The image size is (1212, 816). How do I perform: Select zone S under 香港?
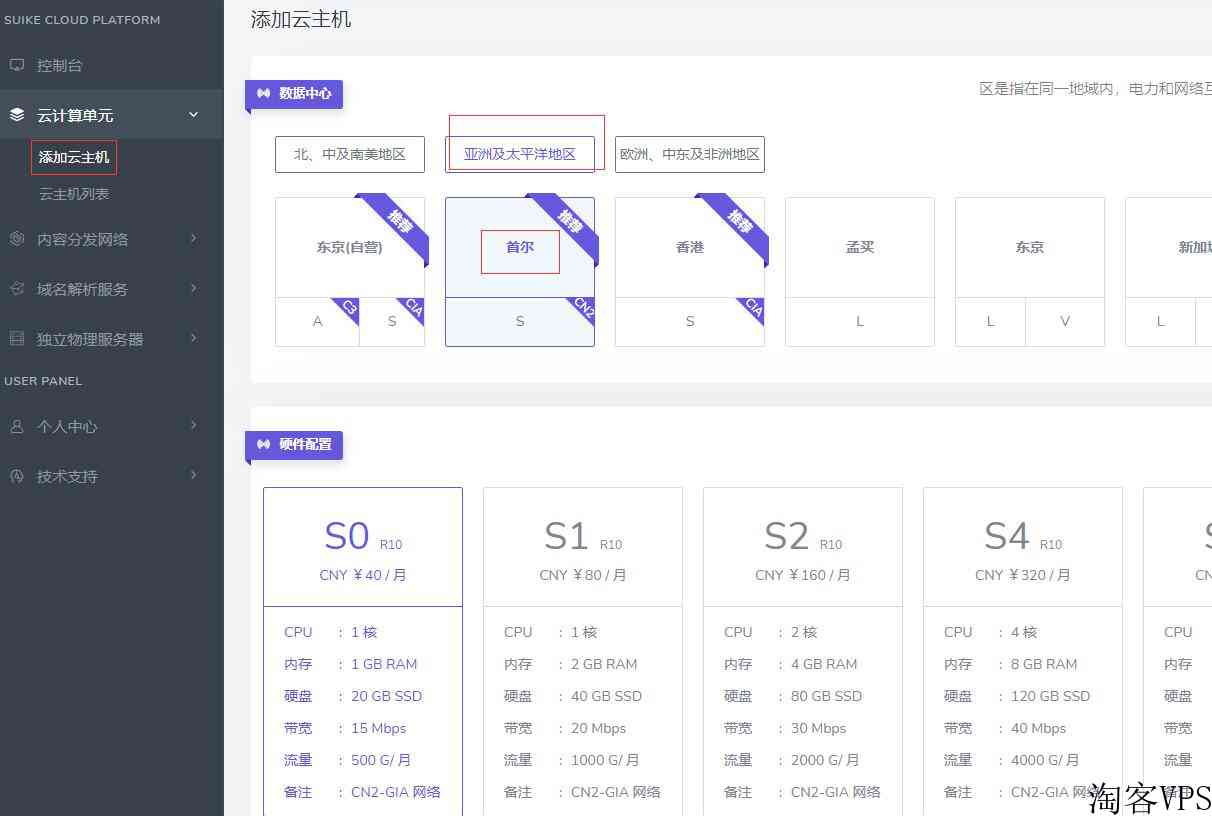click(x=690, y=322)
